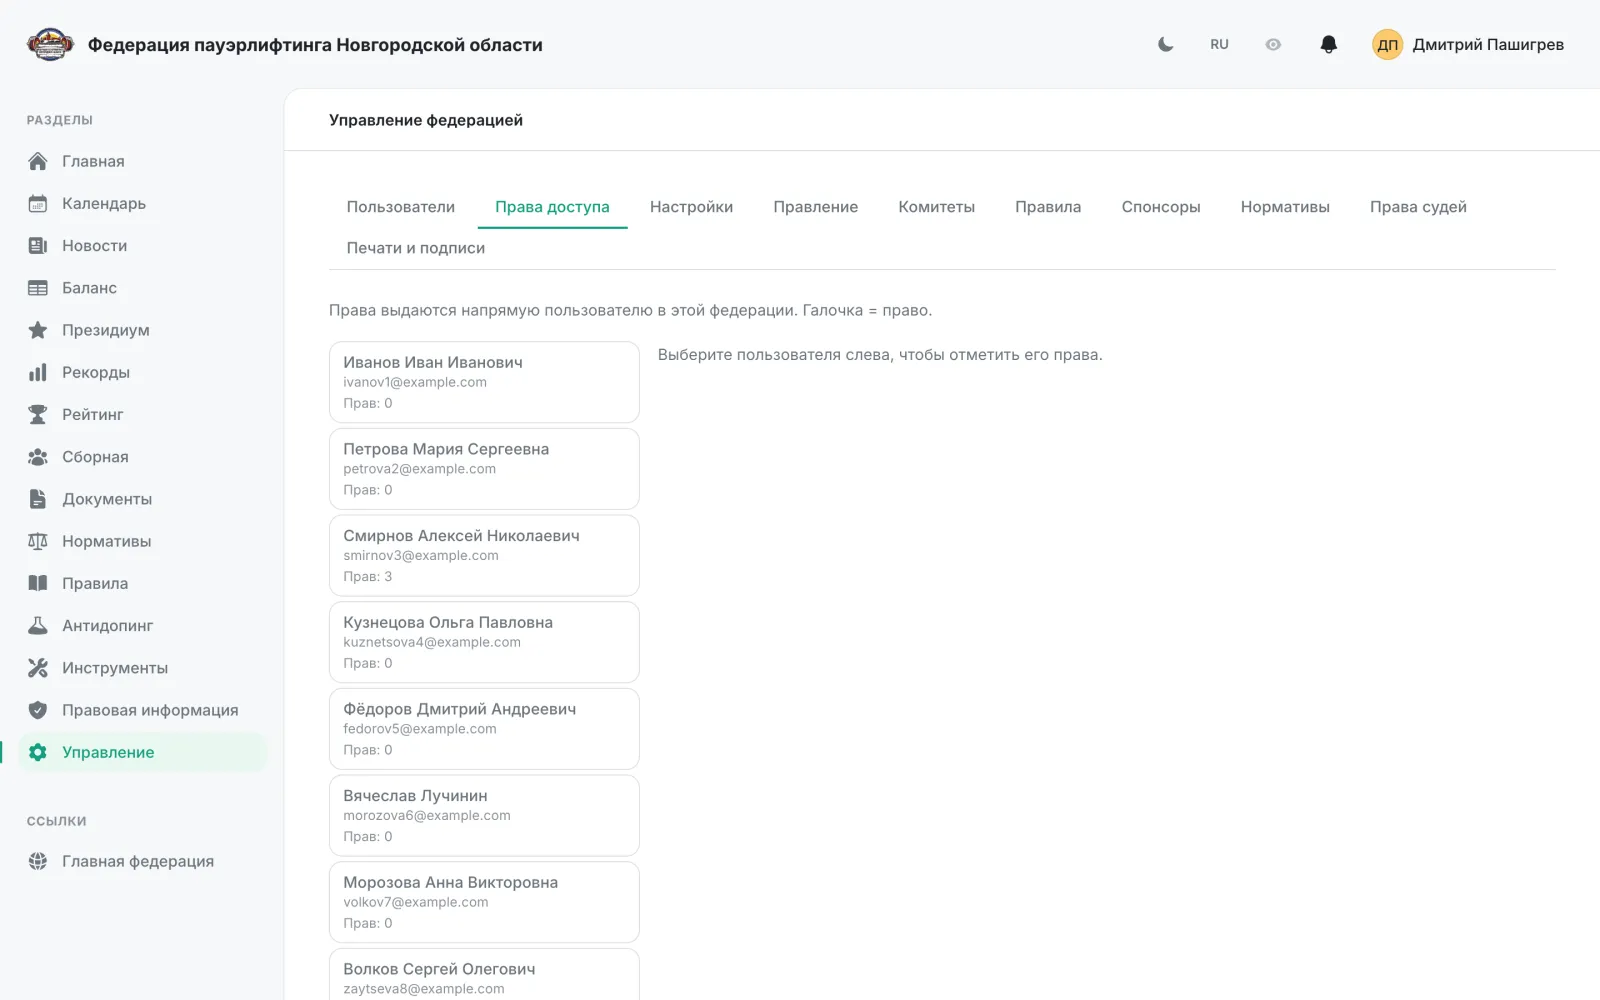
Task: Click the Сборная team icon
Action: point(38,457)
